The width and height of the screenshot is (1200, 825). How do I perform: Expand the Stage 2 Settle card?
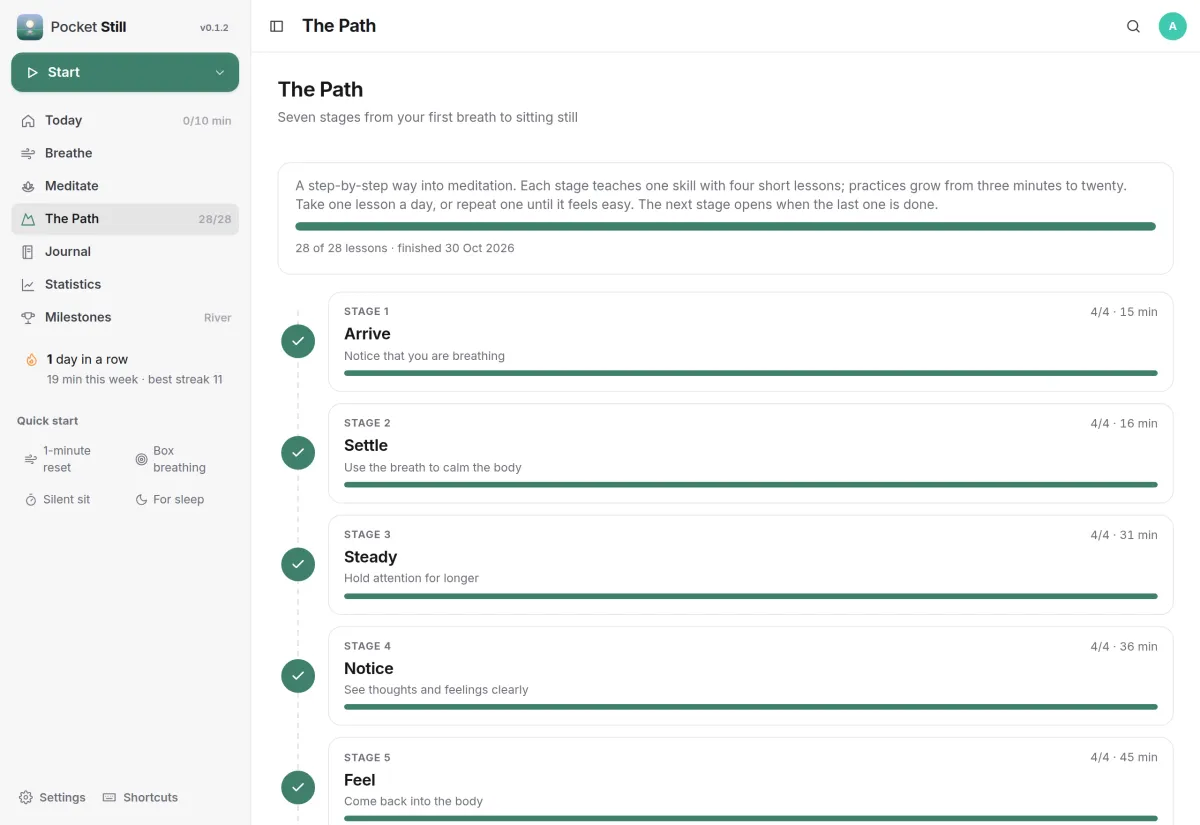click(750, 453)
